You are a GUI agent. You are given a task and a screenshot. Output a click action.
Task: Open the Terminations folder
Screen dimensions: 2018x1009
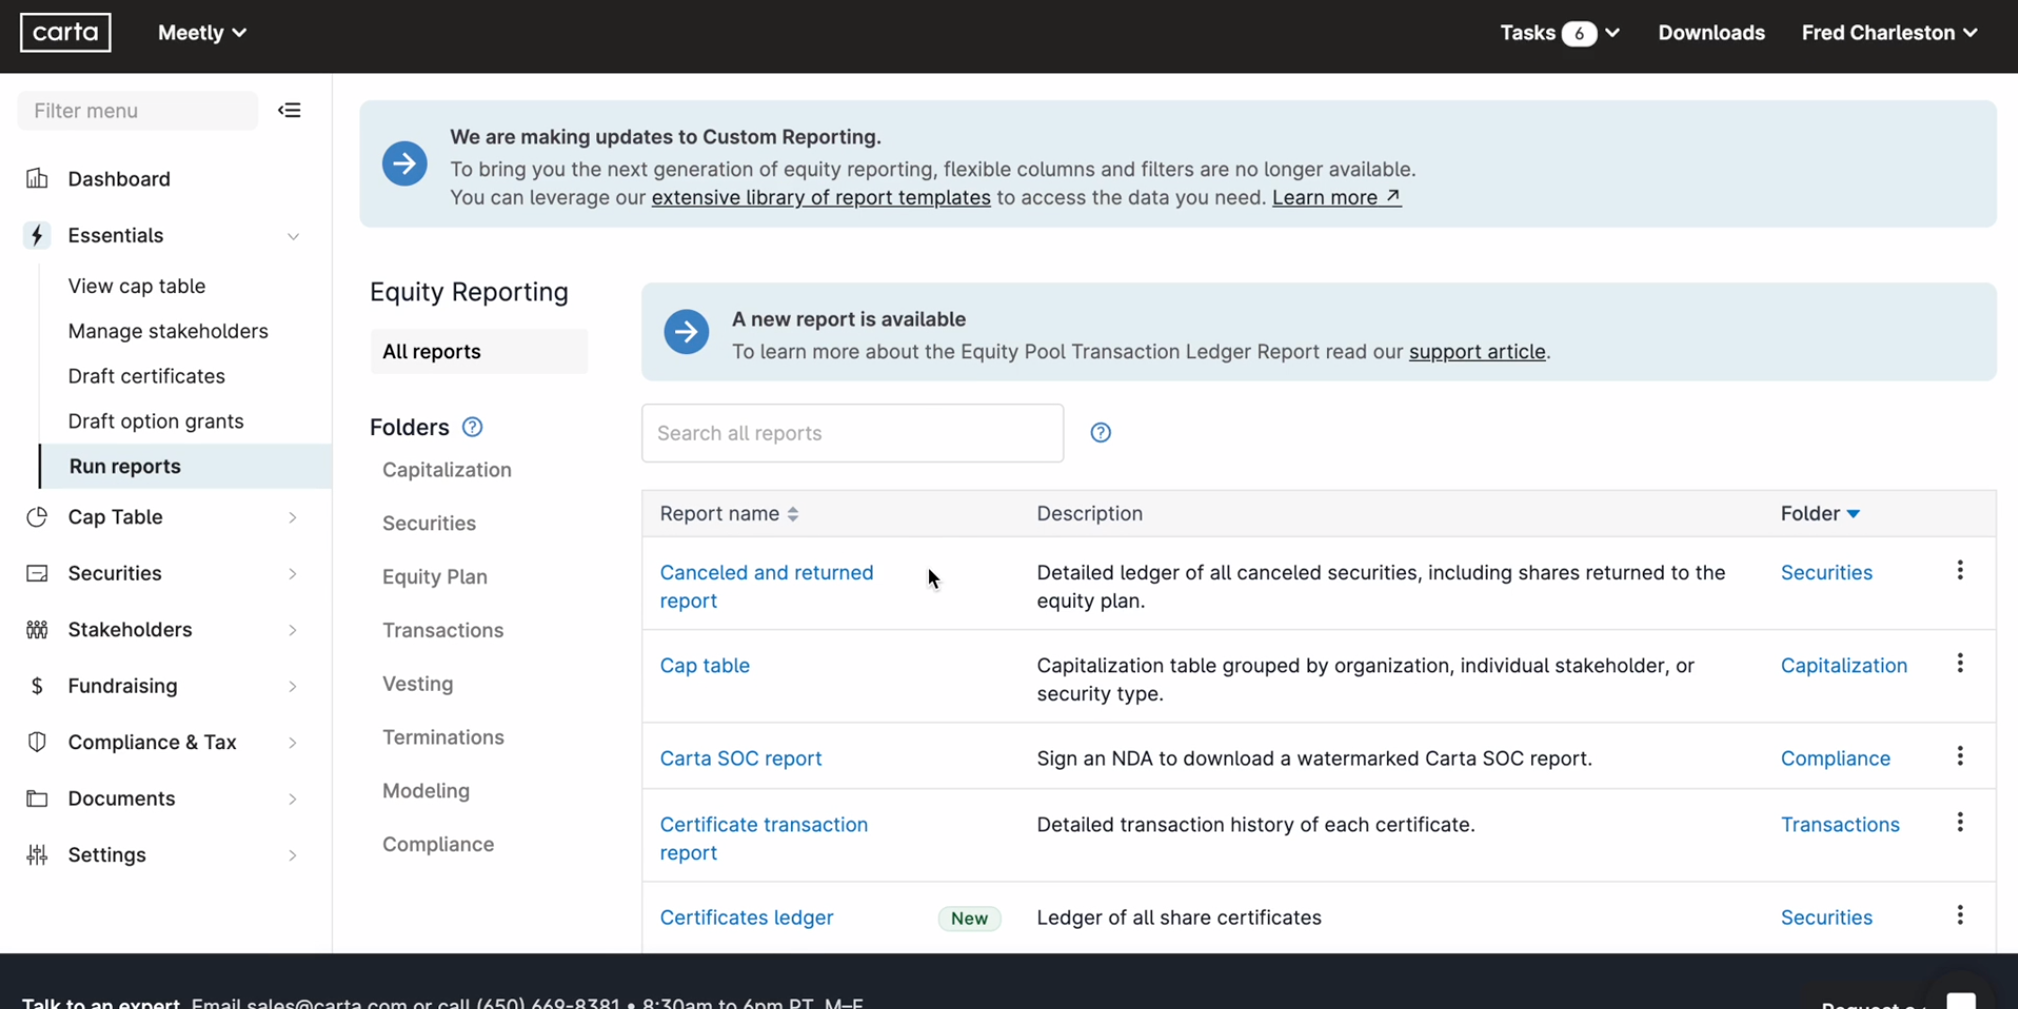(443, 737)
